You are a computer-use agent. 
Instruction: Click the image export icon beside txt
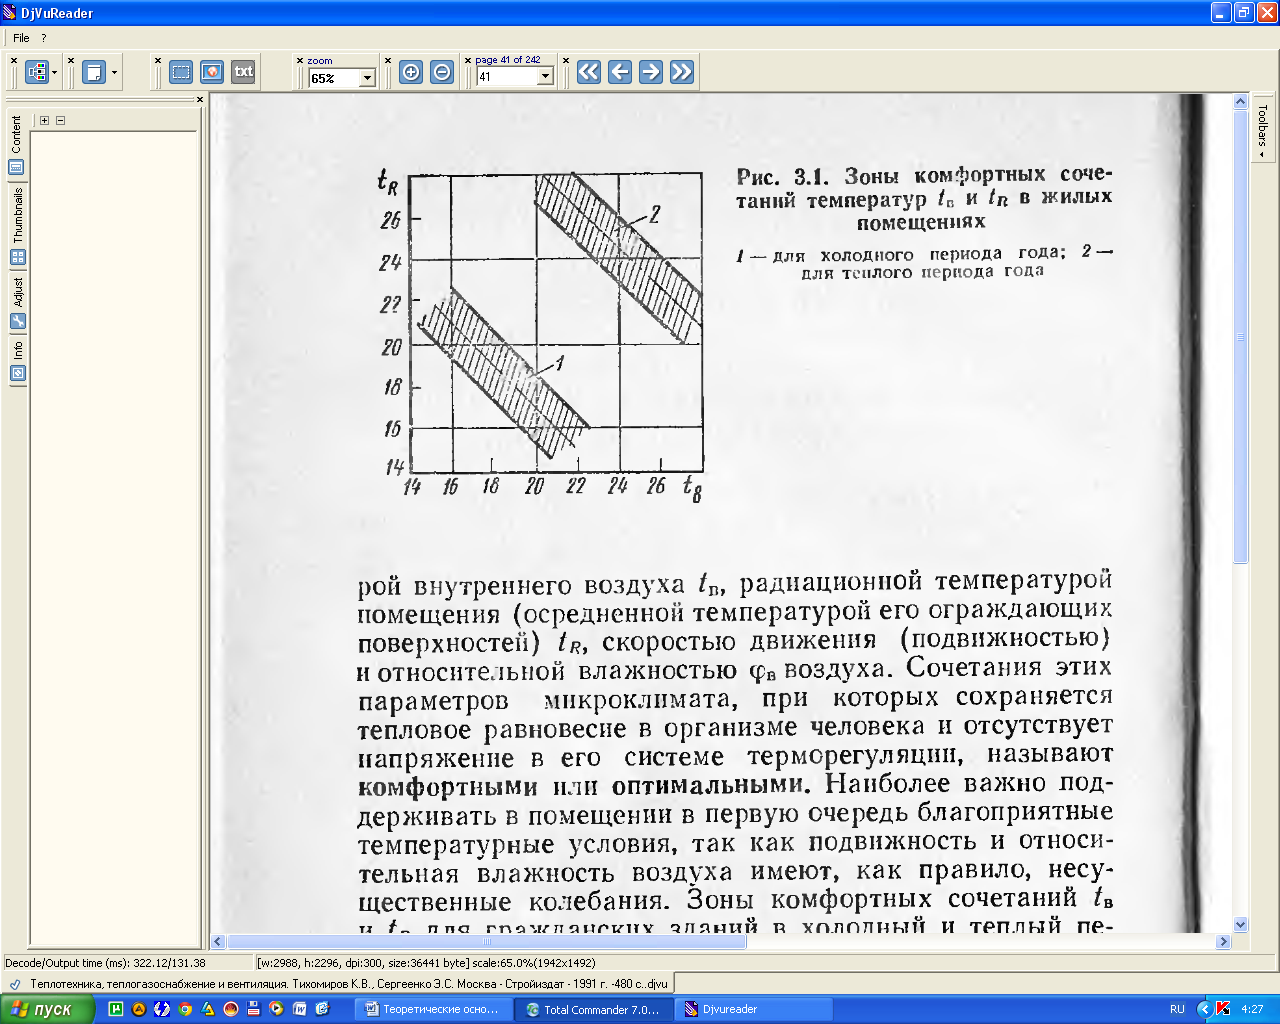click(212, 72)
